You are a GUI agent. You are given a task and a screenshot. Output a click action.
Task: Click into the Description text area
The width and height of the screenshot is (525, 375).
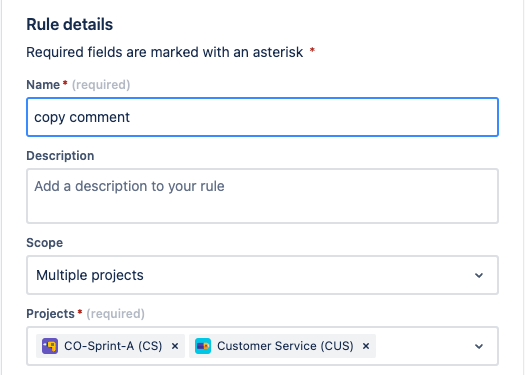[x=262, y=196]
